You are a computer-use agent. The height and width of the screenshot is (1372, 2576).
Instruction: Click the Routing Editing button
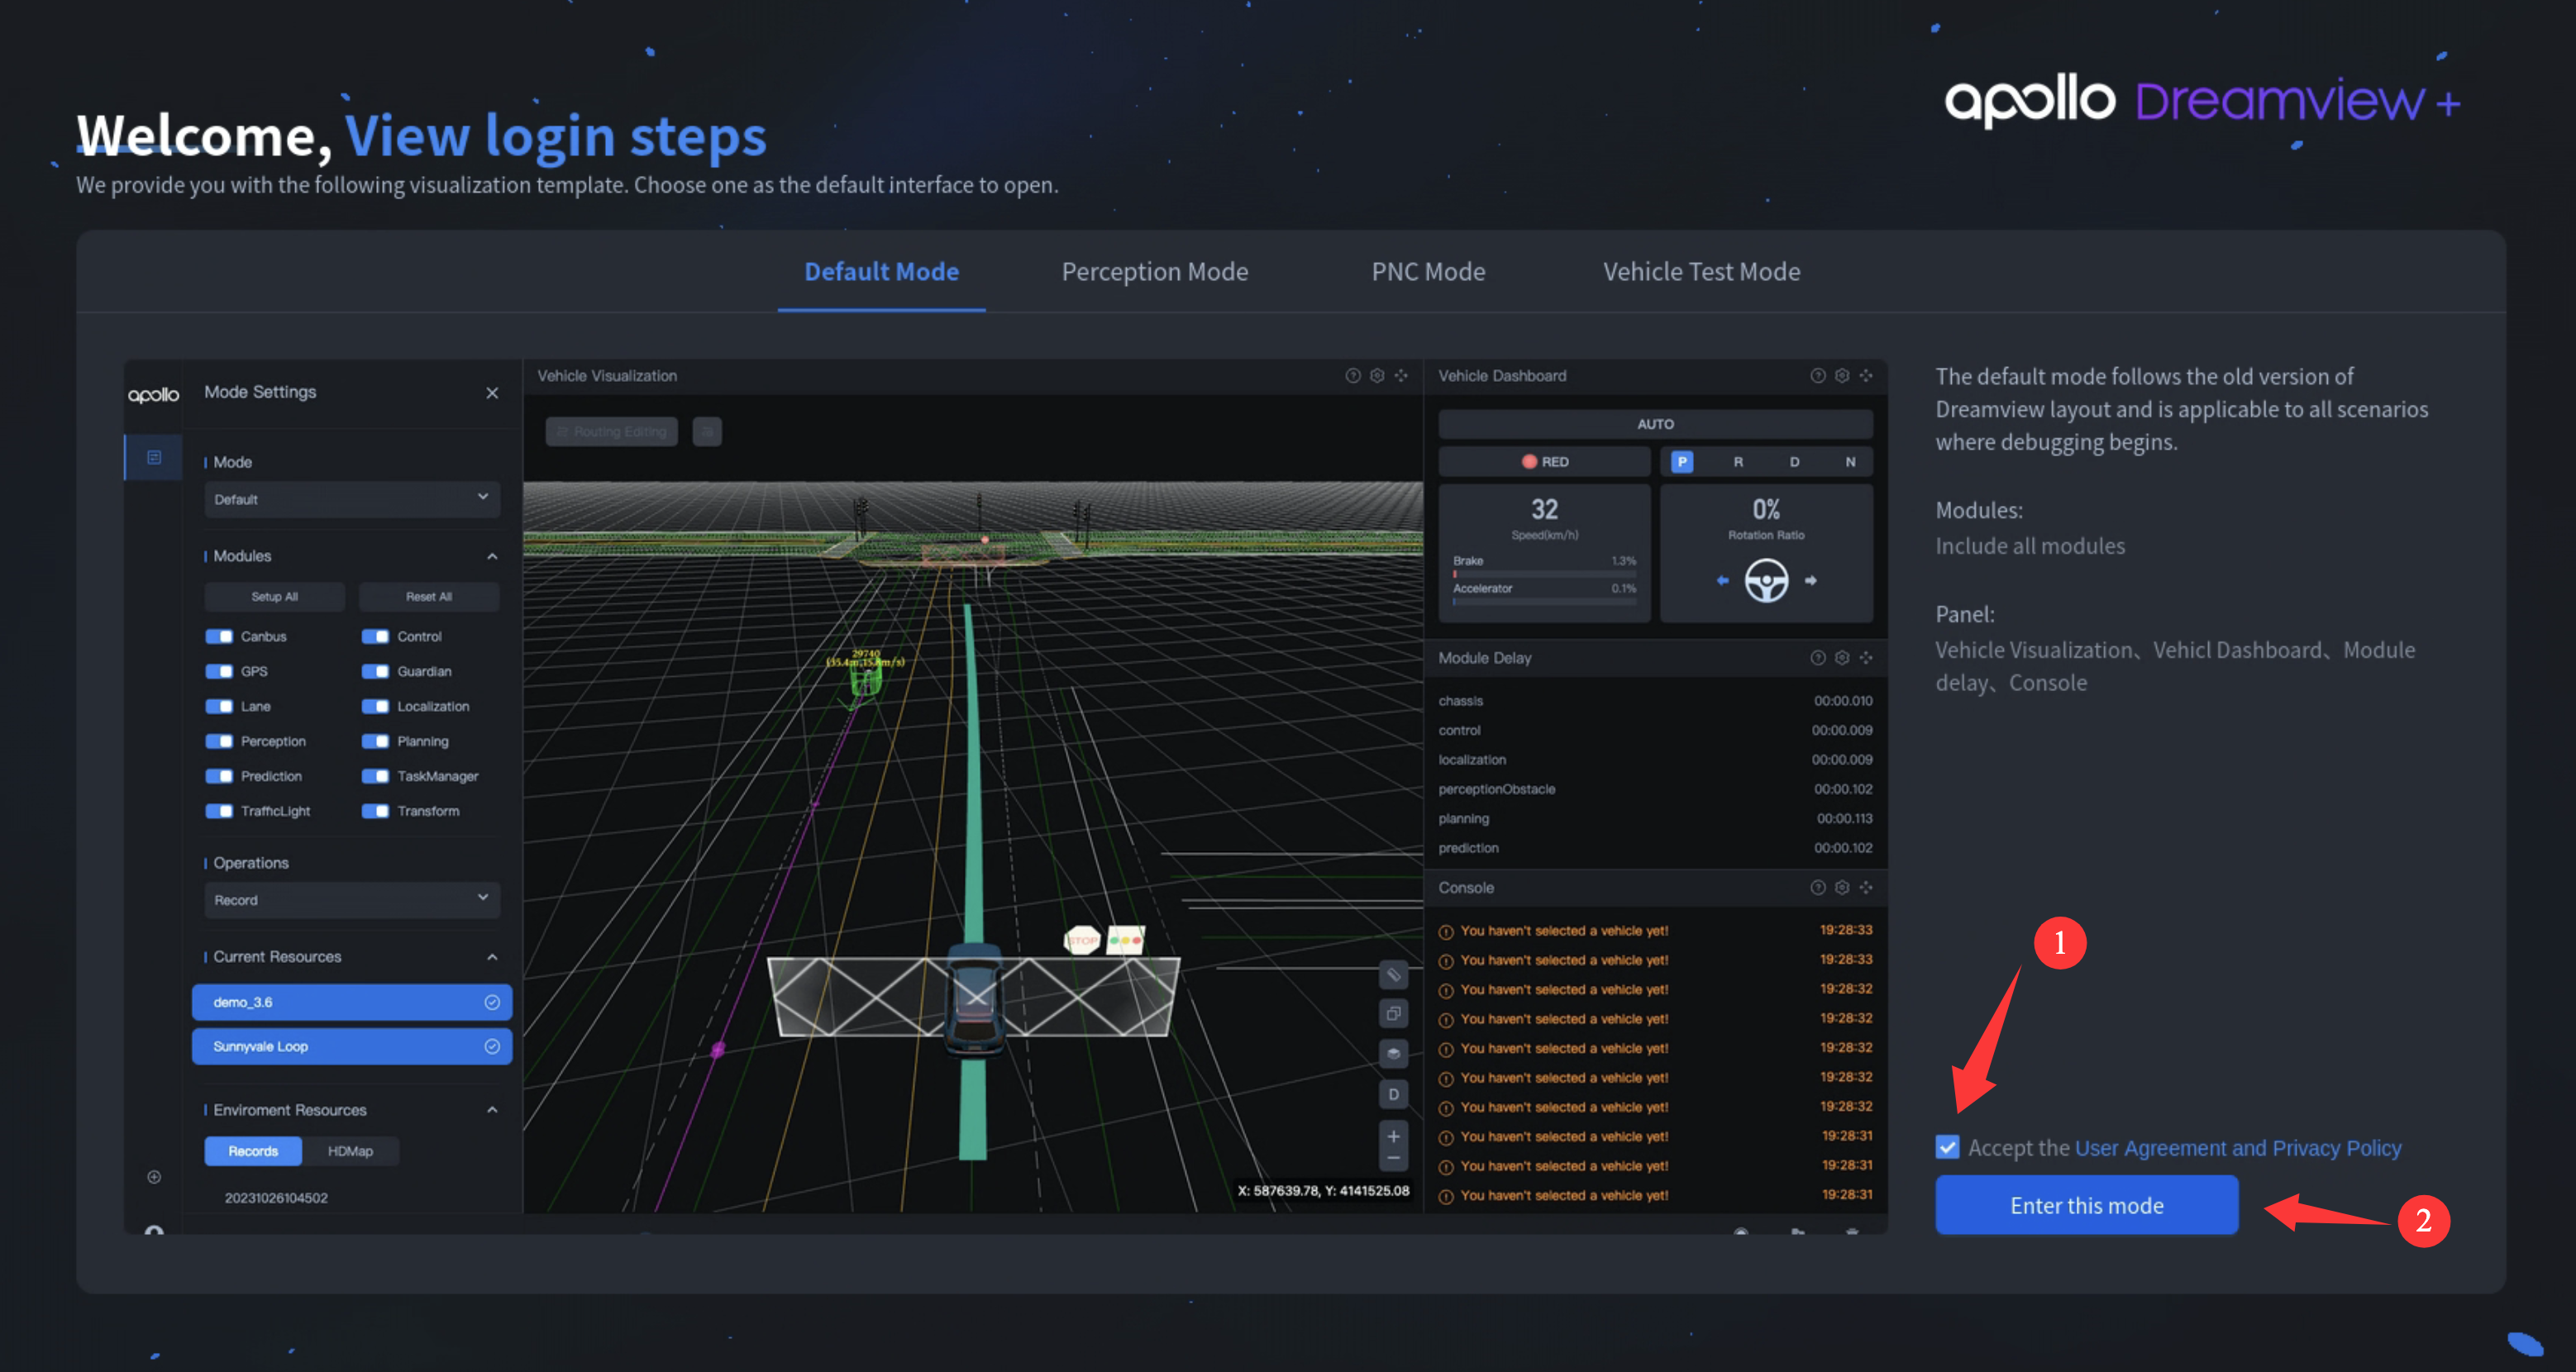(x=611, y=431)
